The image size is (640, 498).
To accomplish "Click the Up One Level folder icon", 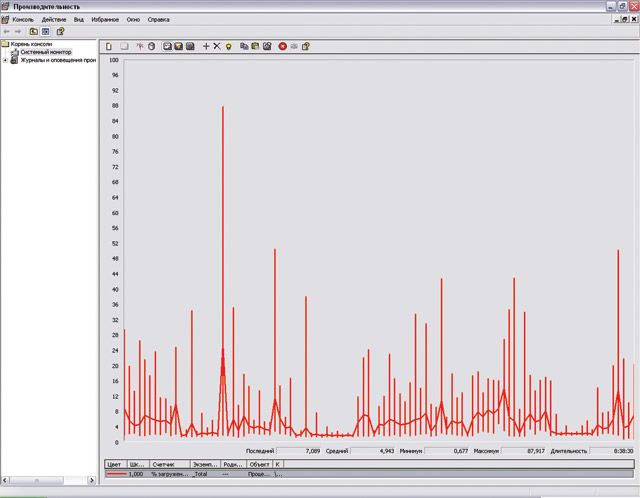I will (33, 31).
